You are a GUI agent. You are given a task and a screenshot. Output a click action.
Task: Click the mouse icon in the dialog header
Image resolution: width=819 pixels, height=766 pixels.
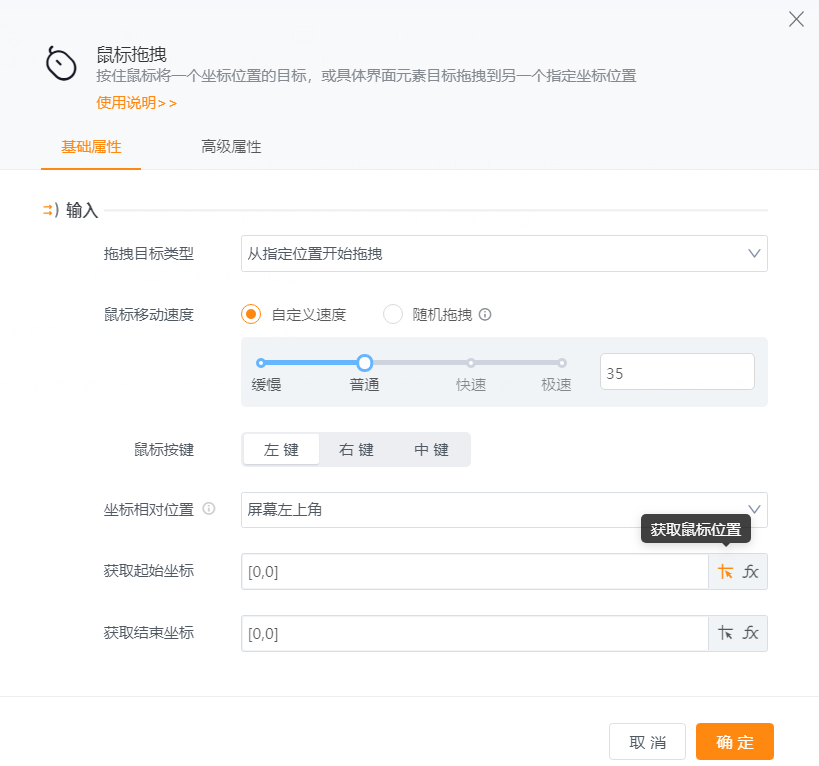click(61, 64)
